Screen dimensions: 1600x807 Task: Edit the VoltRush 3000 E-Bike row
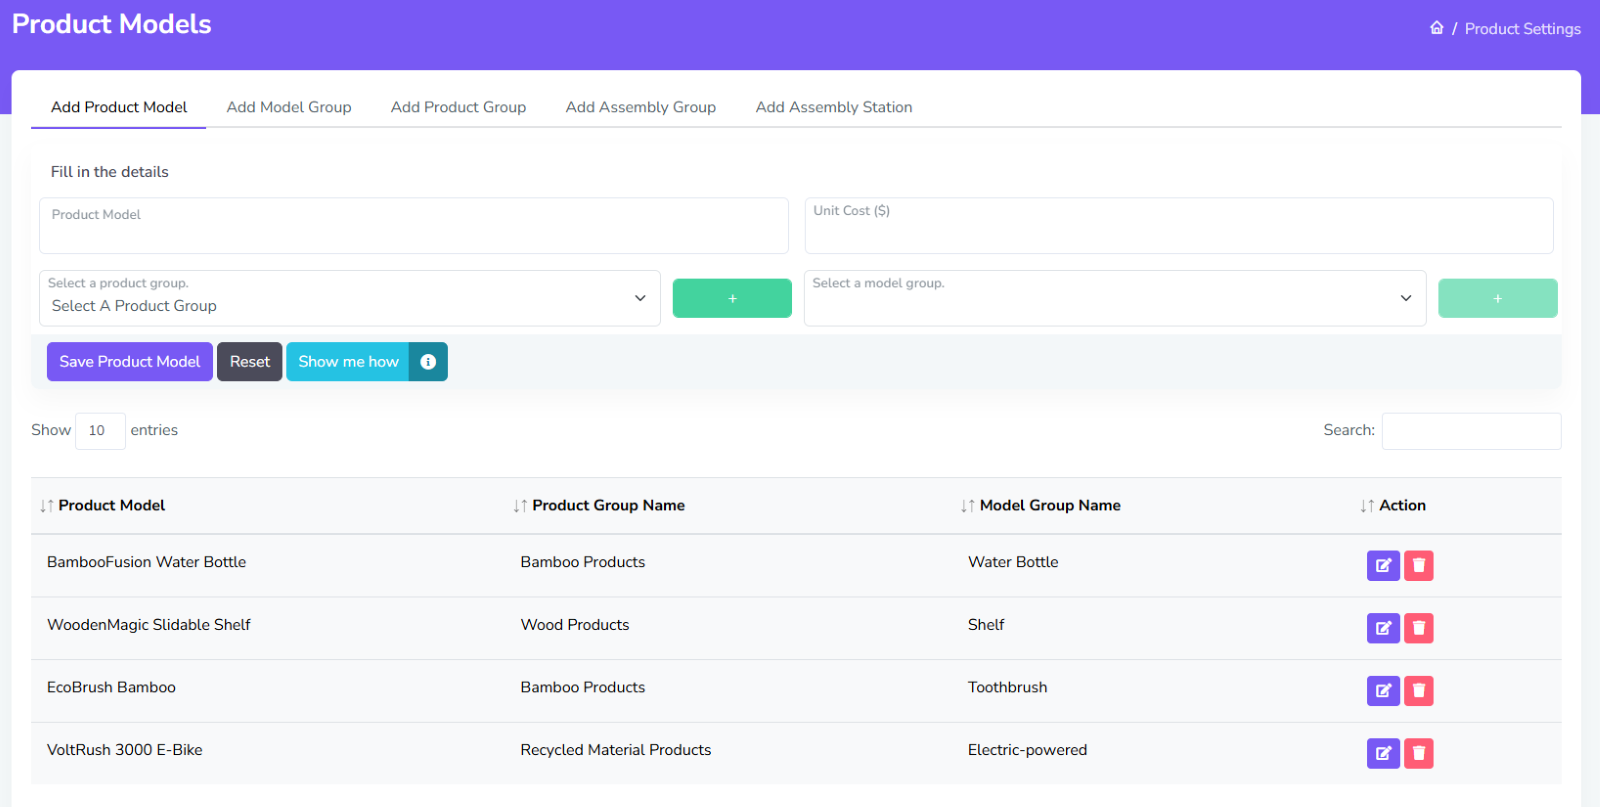click(1383, 753)
